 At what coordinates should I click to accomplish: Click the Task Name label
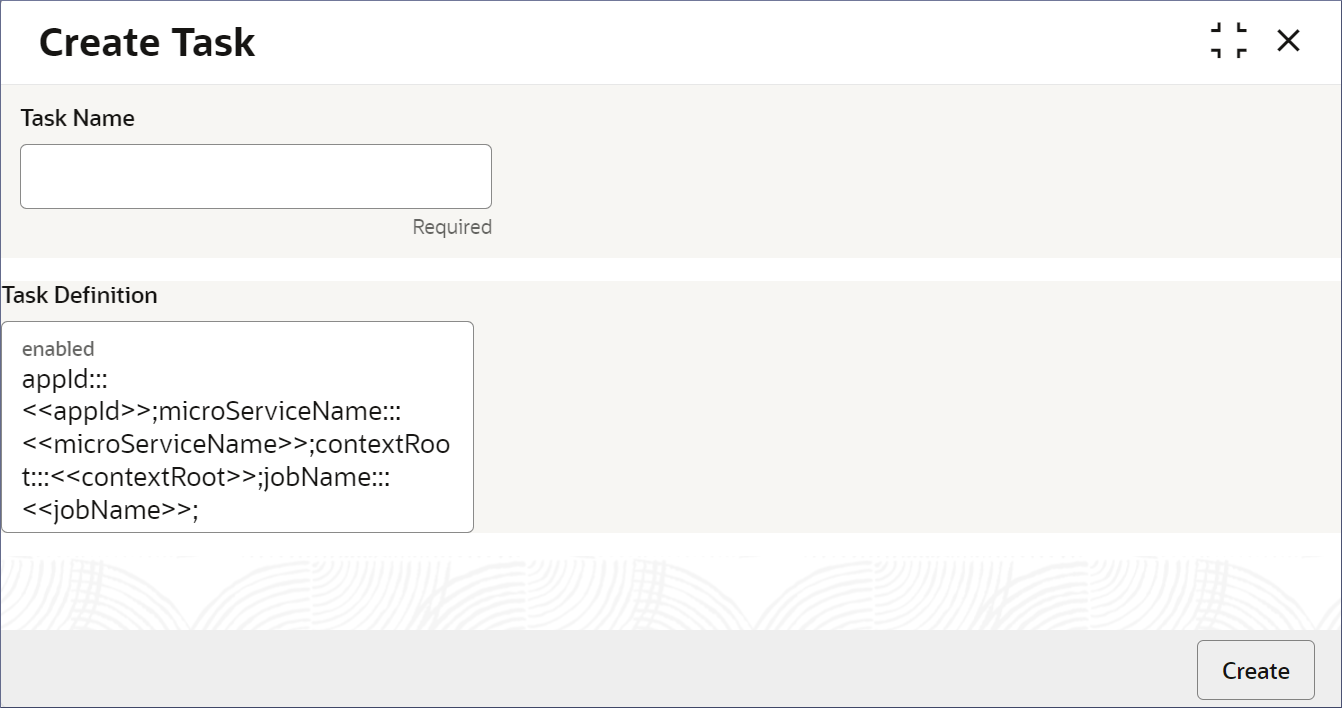[77, 118]
